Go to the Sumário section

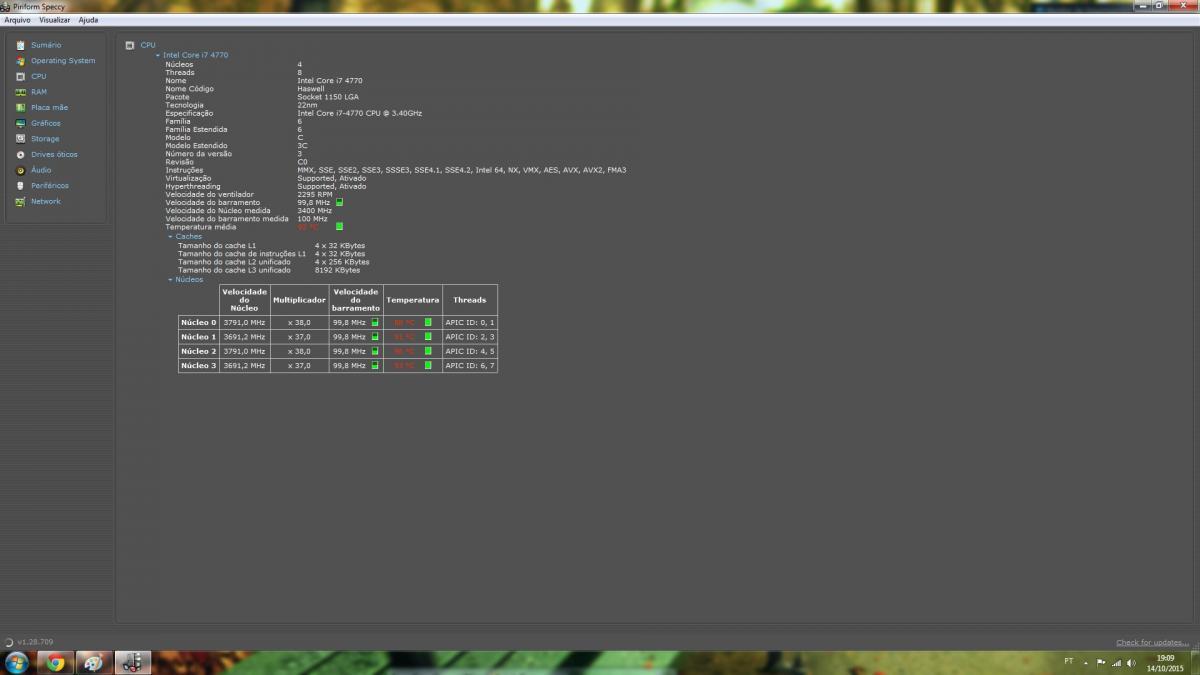[x=46, y=45]
